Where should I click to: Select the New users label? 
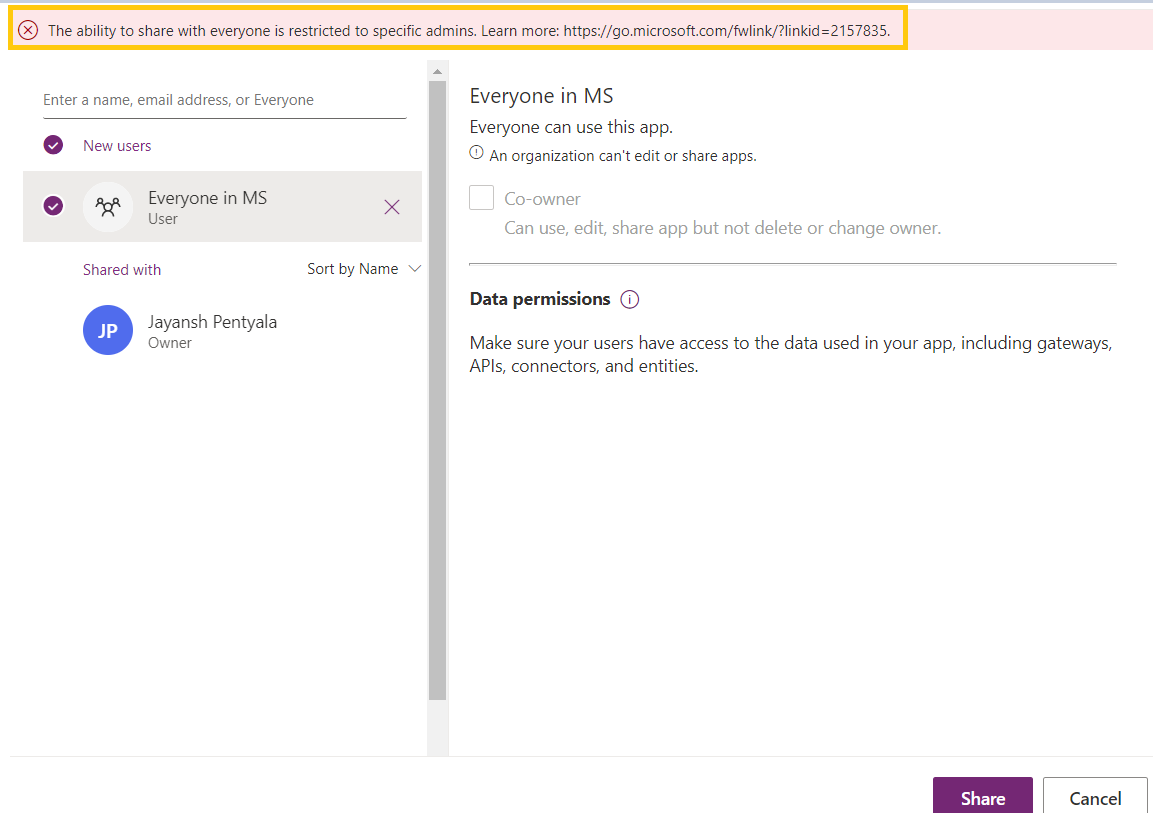pos(117,146)
